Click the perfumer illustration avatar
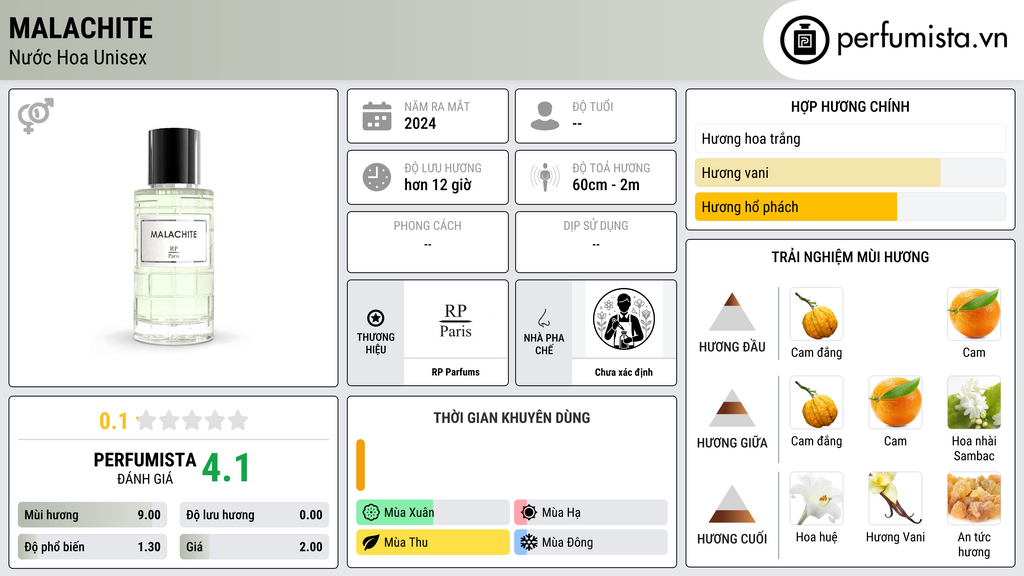1024x576 pixels. pos(624,319)
